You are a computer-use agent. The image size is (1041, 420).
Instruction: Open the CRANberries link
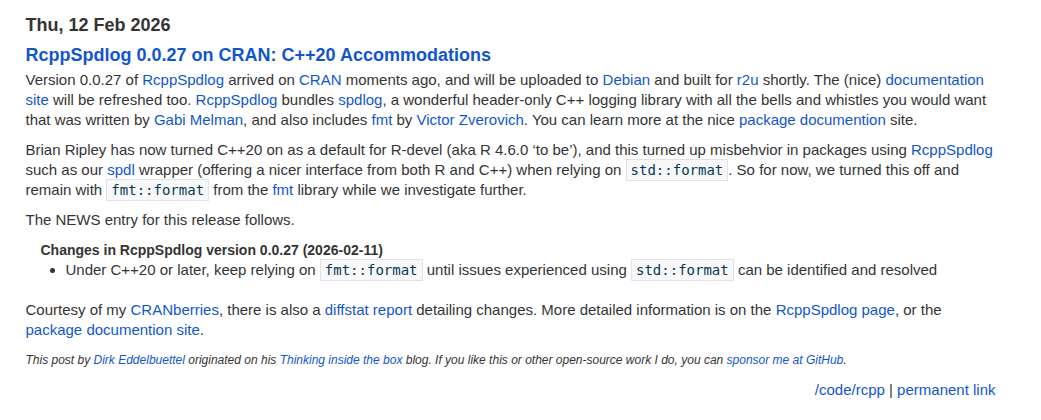[x=174, y=310]
